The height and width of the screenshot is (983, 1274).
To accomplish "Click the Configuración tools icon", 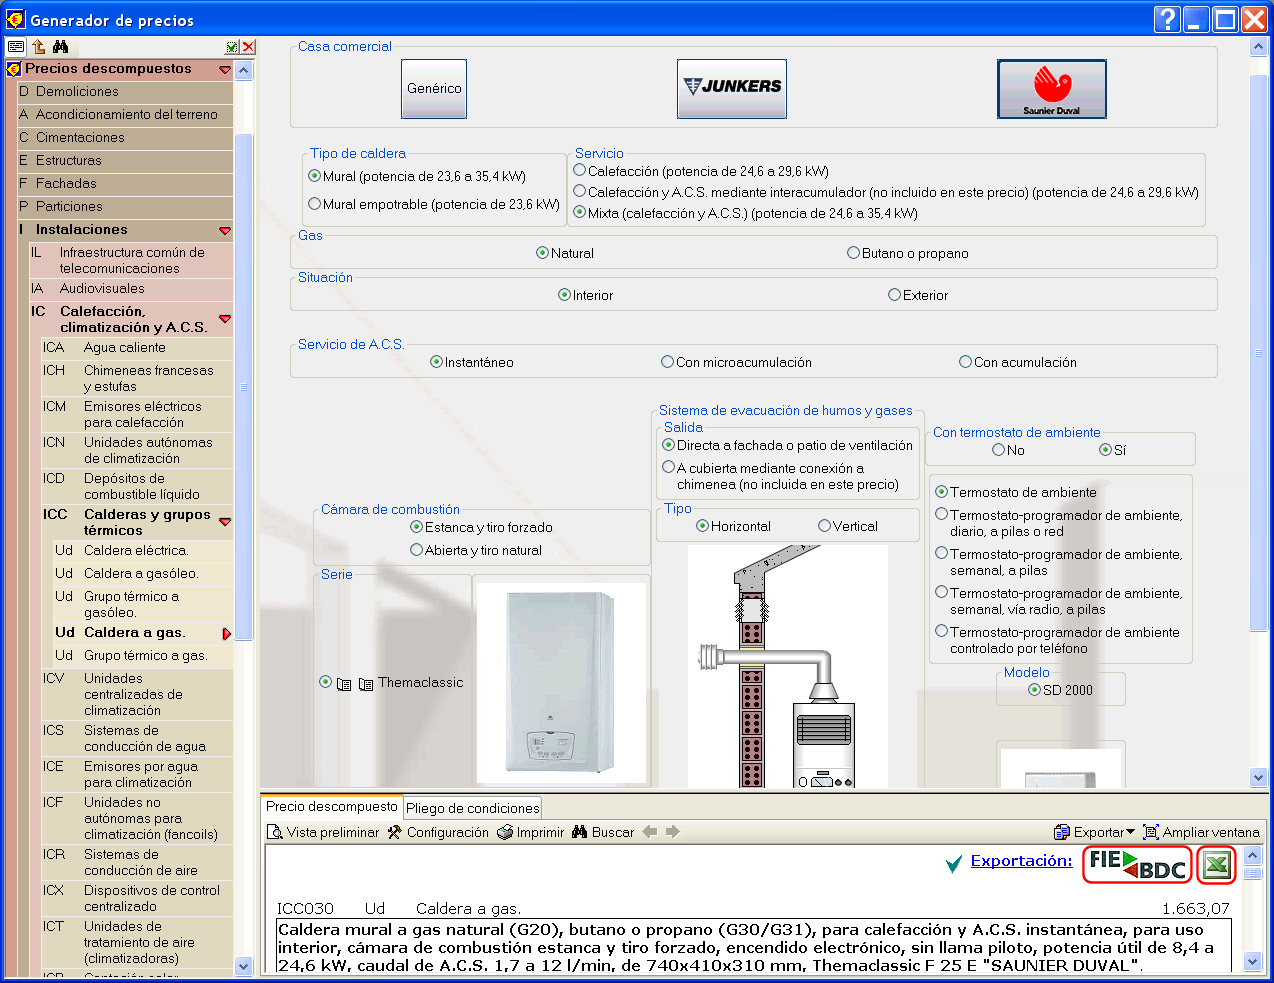I will [394, 832].
